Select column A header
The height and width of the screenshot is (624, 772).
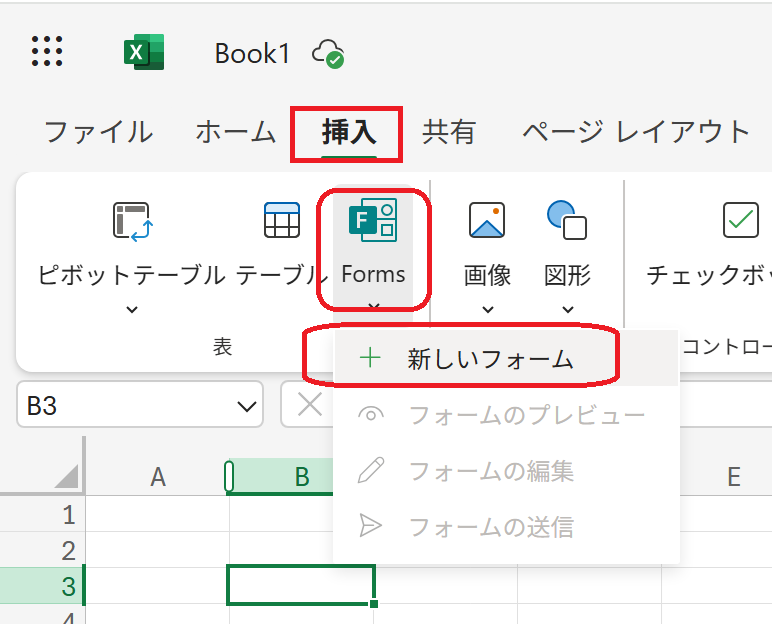[x=157, y=477]
